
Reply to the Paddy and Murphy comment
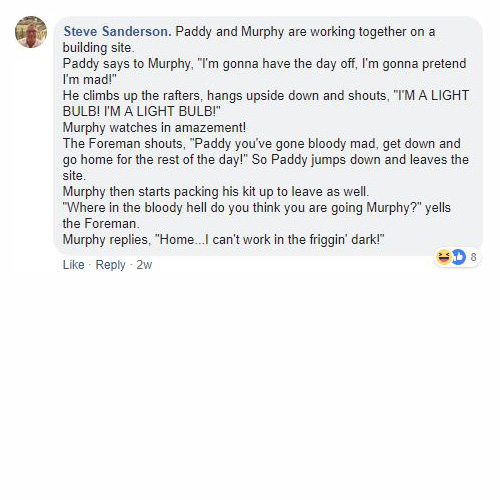(x=110, y=265)
